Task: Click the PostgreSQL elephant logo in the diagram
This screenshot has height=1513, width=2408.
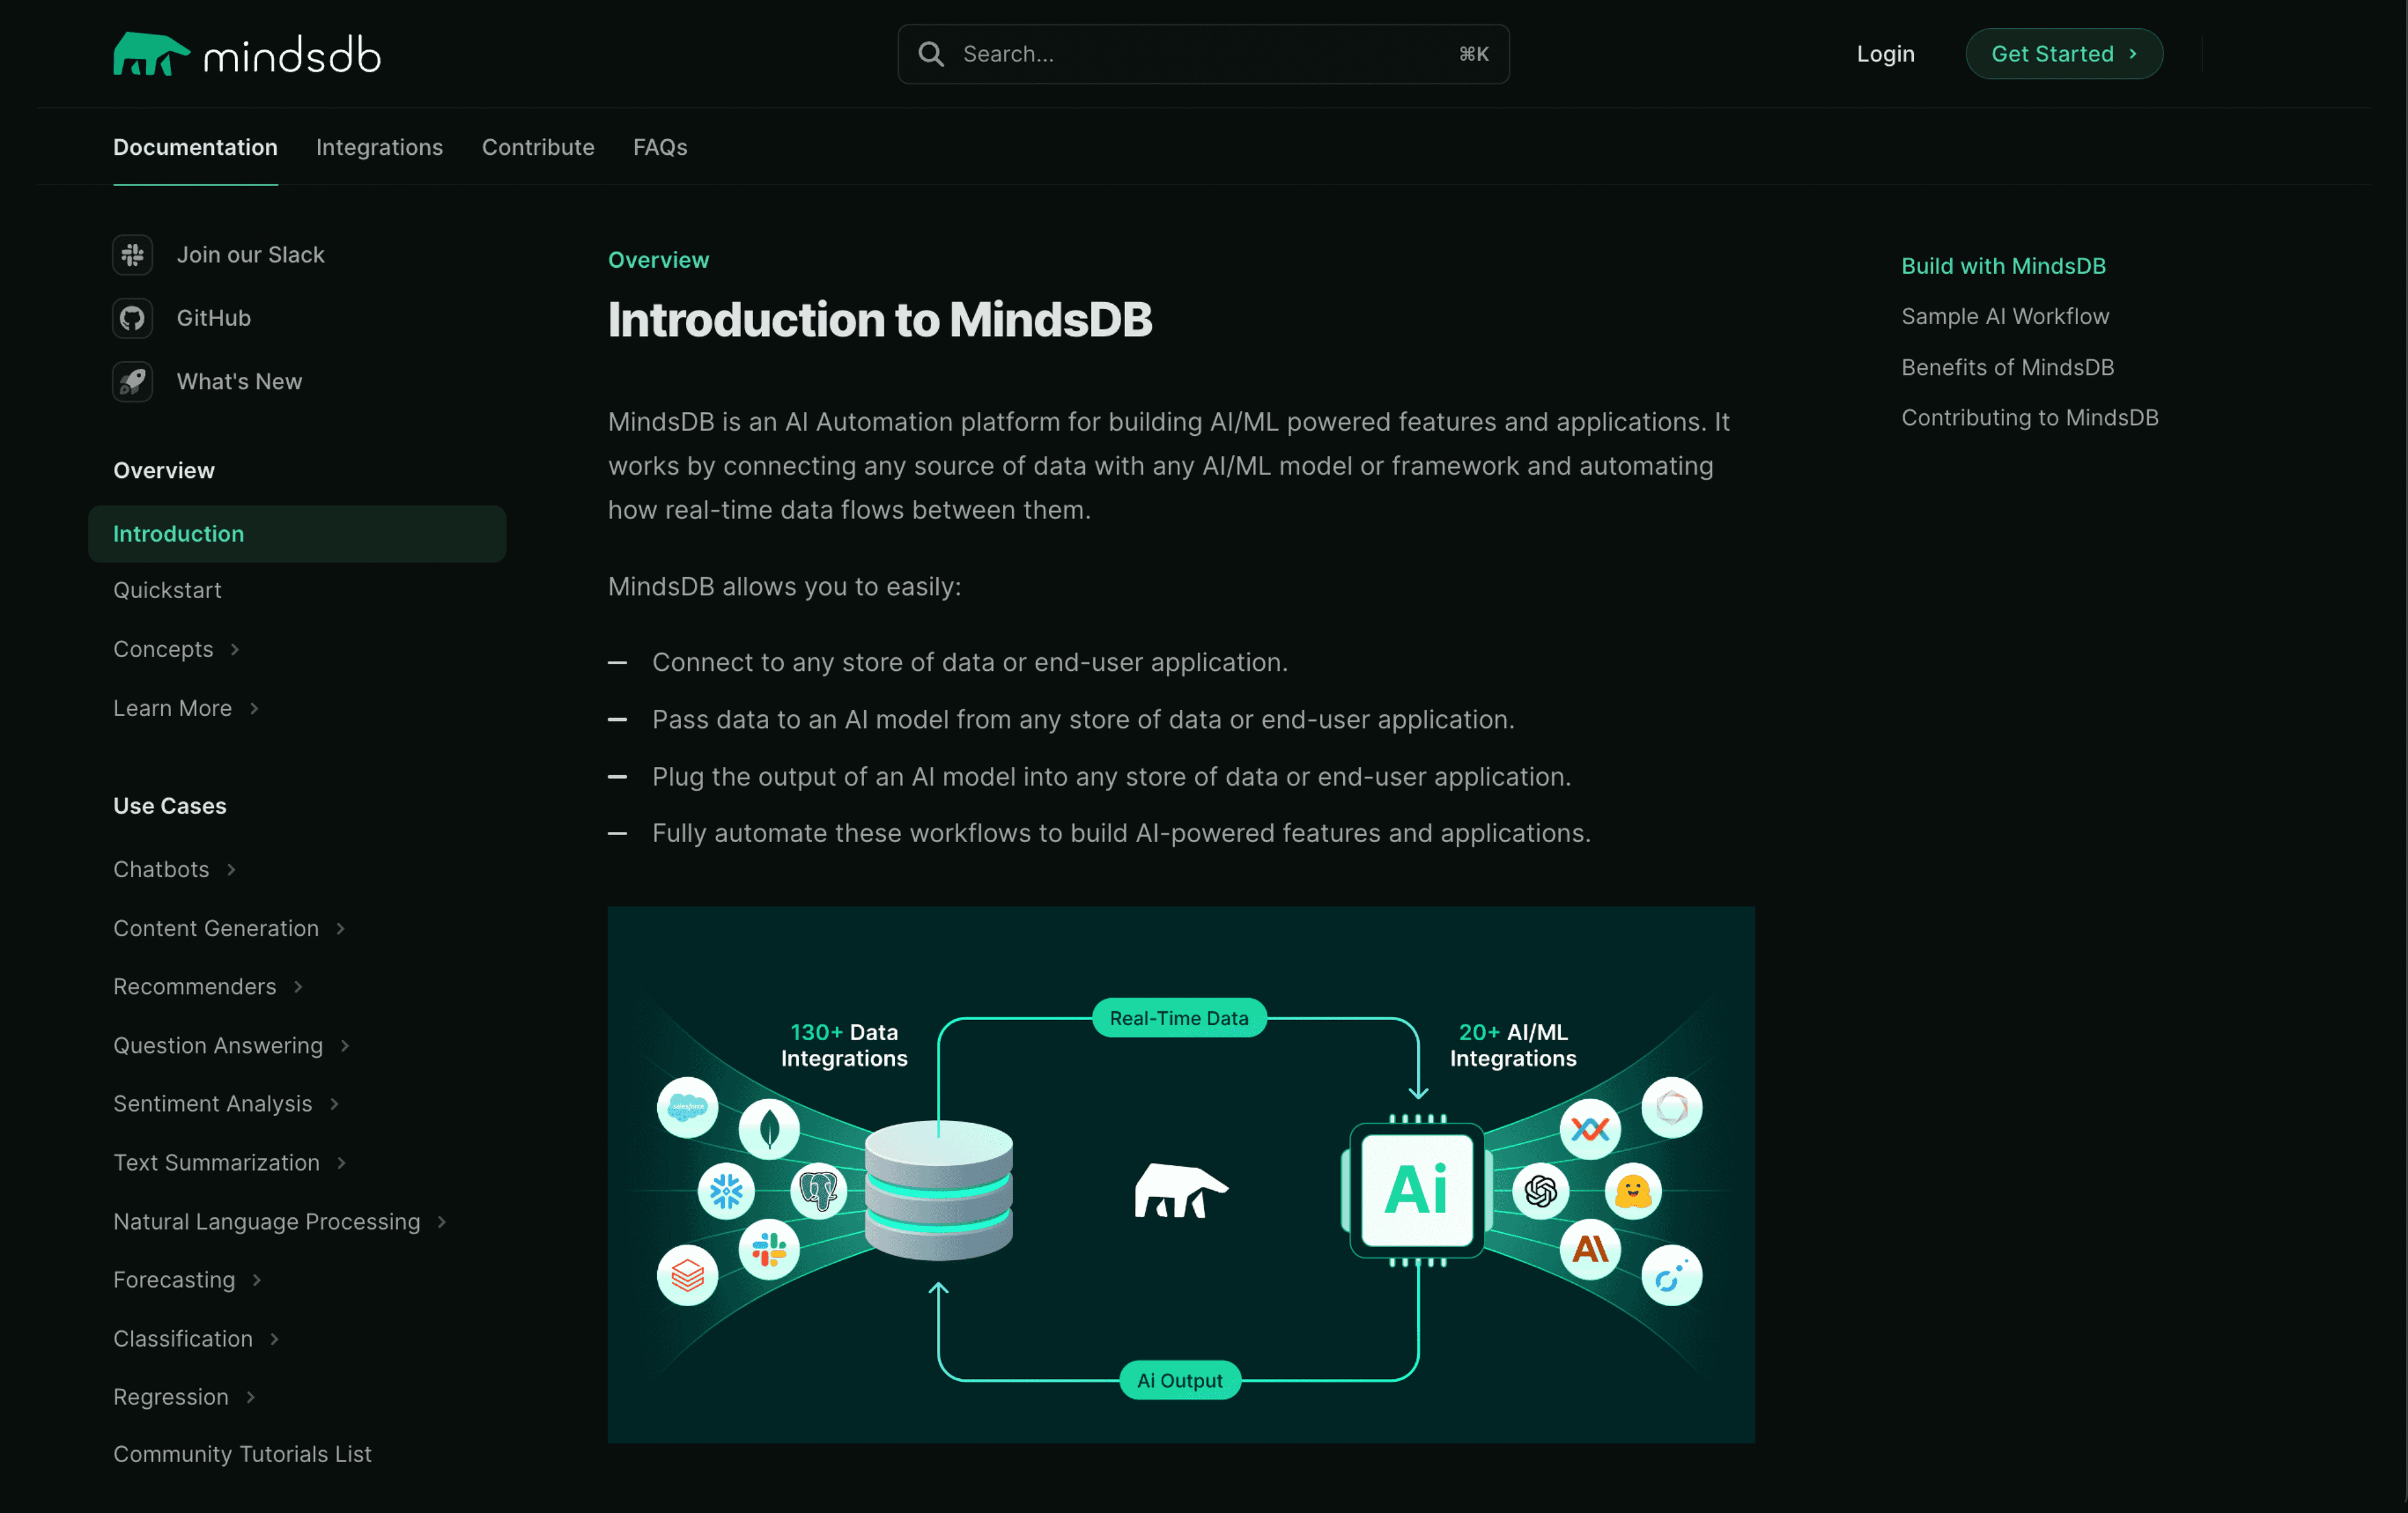Action: coord(819,1191)
